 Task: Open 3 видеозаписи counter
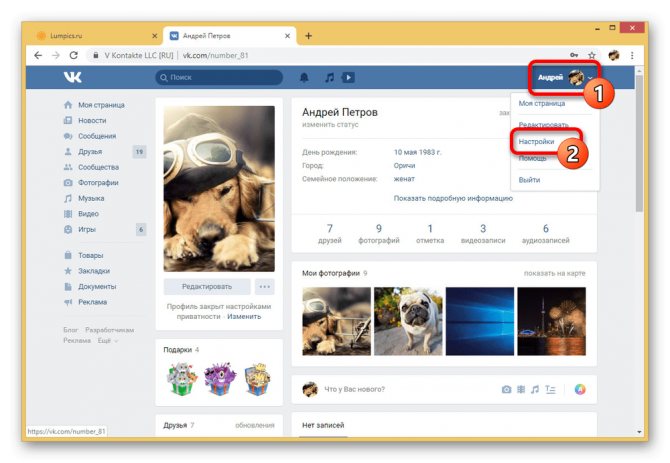coord(483,234)
